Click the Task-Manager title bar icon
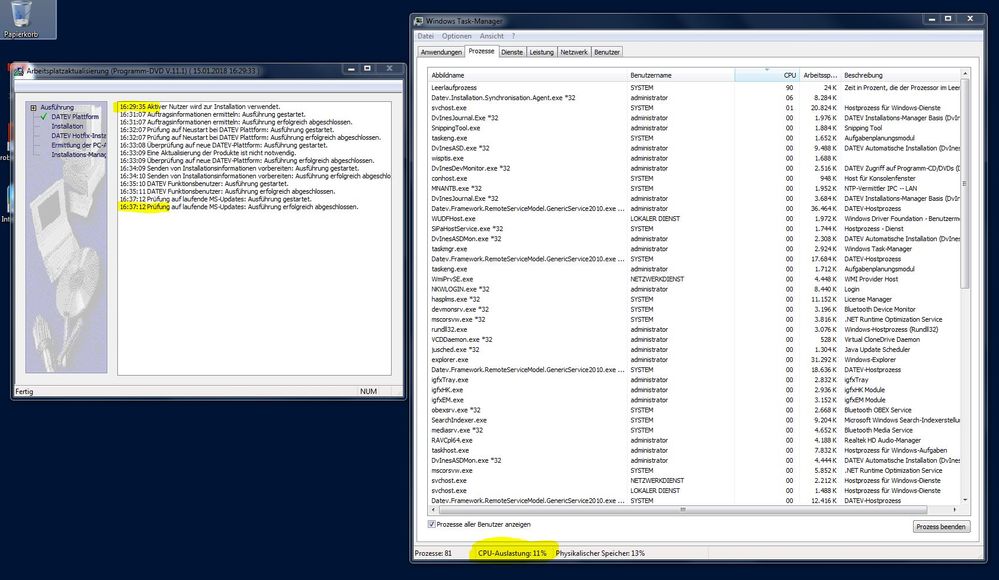Screen dimensions: 999x580 [419, 20]
